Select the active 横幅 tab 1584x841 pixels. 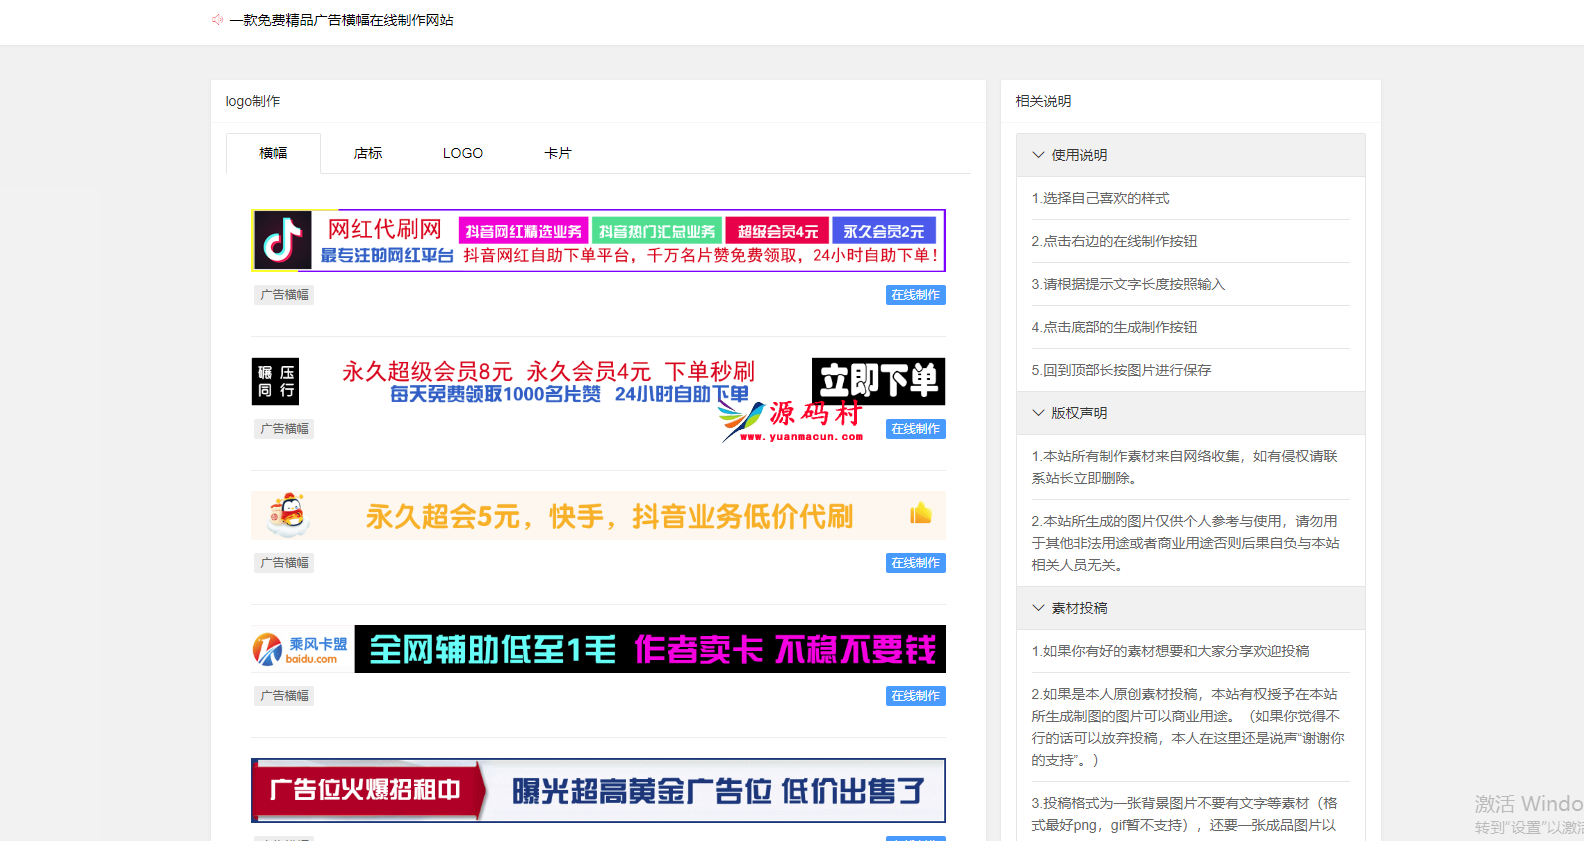[273, 153]
